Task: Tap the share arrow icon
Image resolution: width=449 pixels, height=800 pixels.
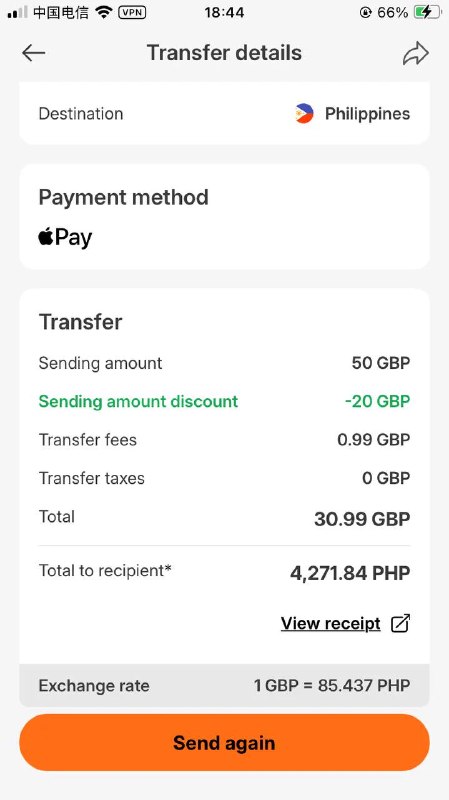Action: pyautogui.click(x=416, y=54)
